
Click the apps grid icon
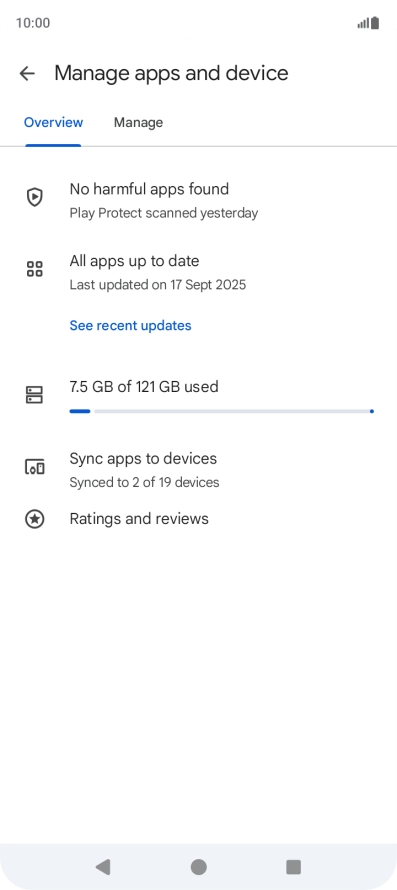(x=35, y=269)
